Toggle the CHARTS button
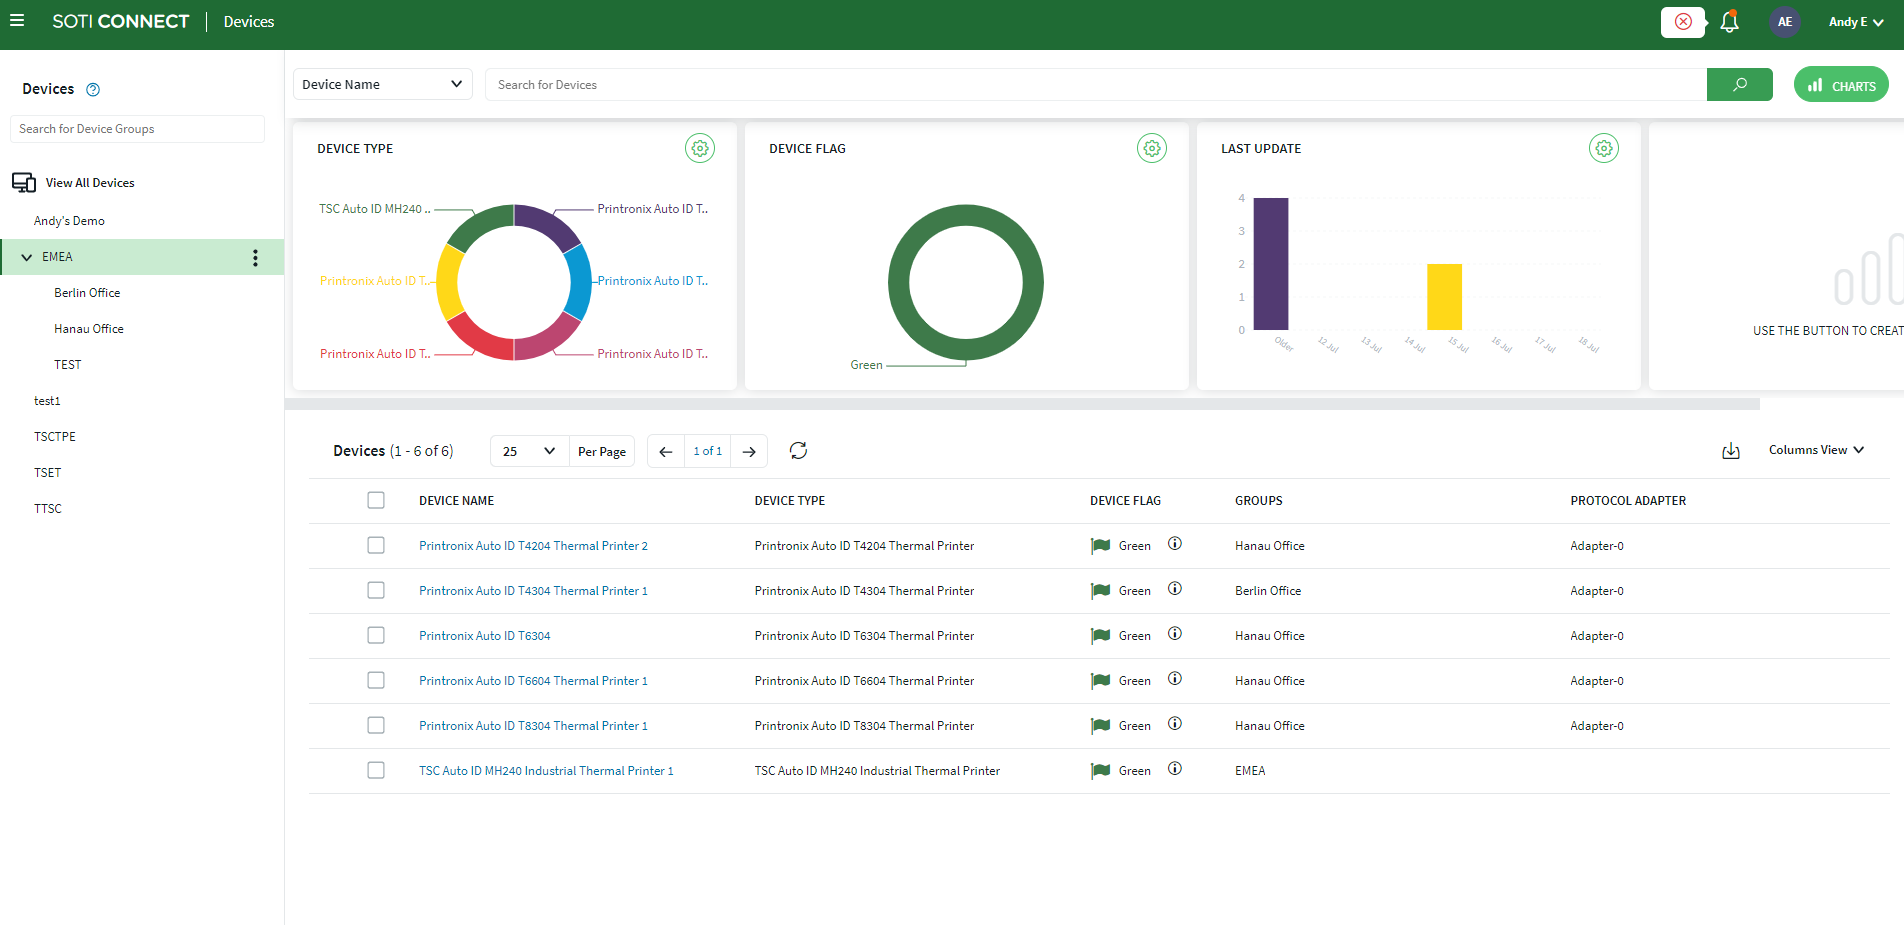Screen dimensions: 1904x925 [1841, 85]
